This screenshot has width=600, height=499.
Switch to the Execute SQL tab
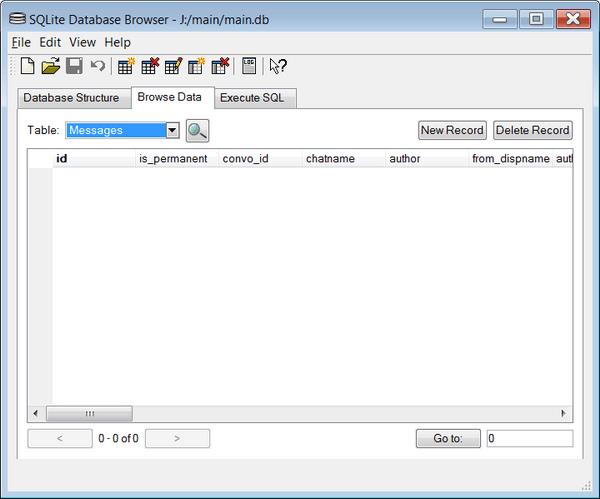click(252, 98)
